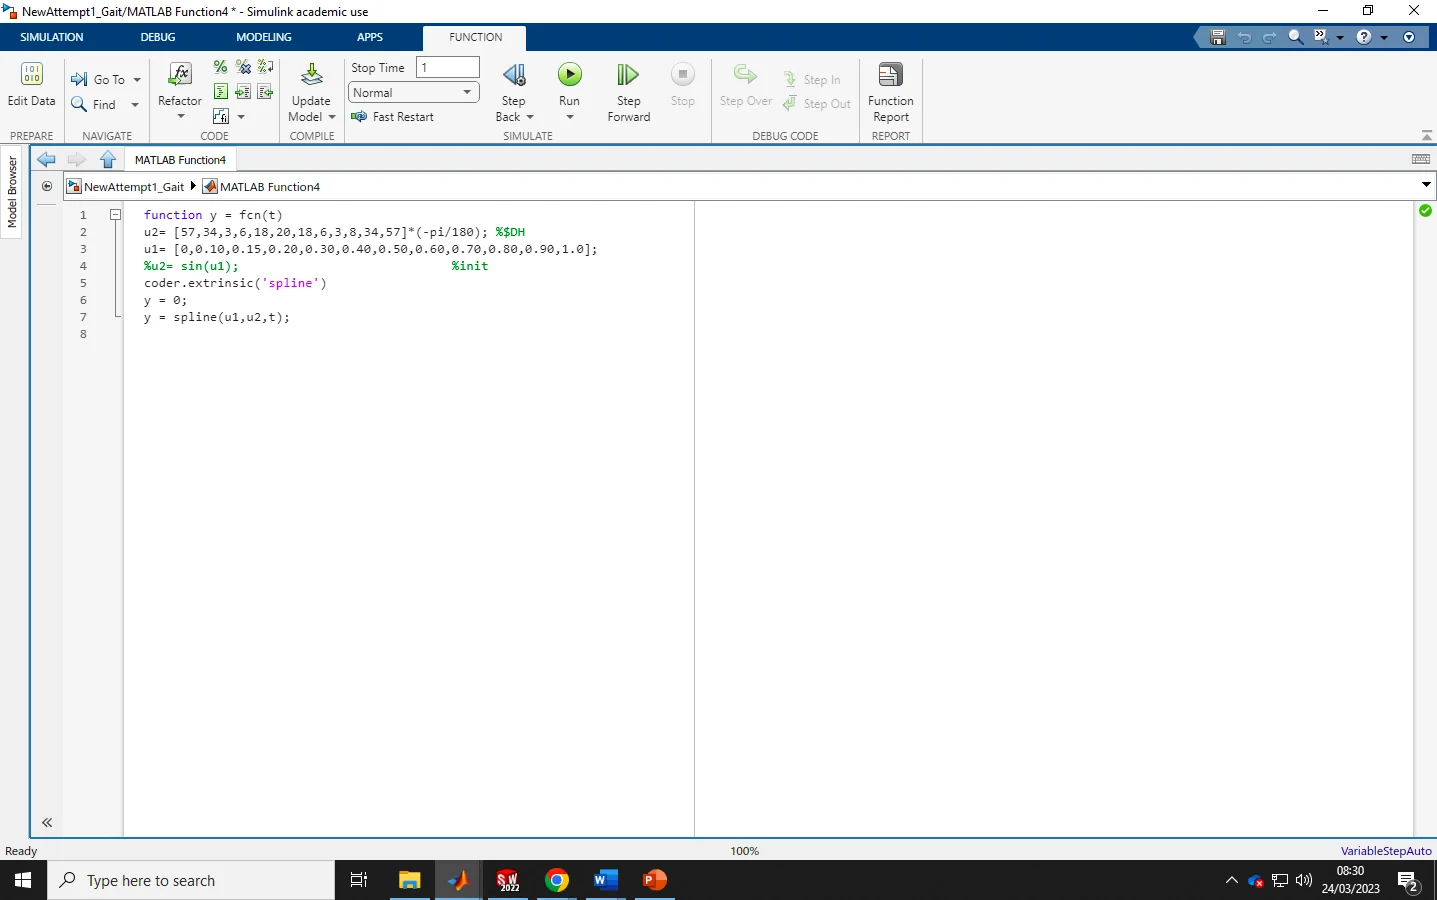Click the Go To navigation icon
The image size is (1437, 900).
79,79
